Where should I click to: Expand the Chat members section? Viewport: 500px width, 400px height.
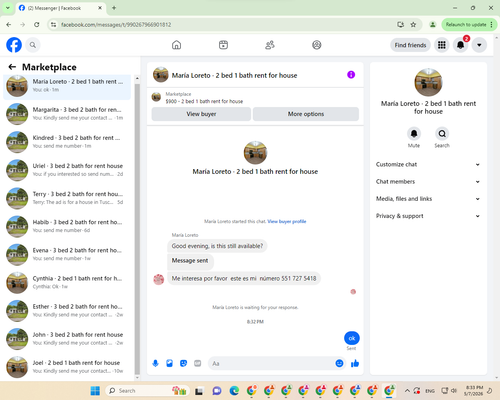428,182
